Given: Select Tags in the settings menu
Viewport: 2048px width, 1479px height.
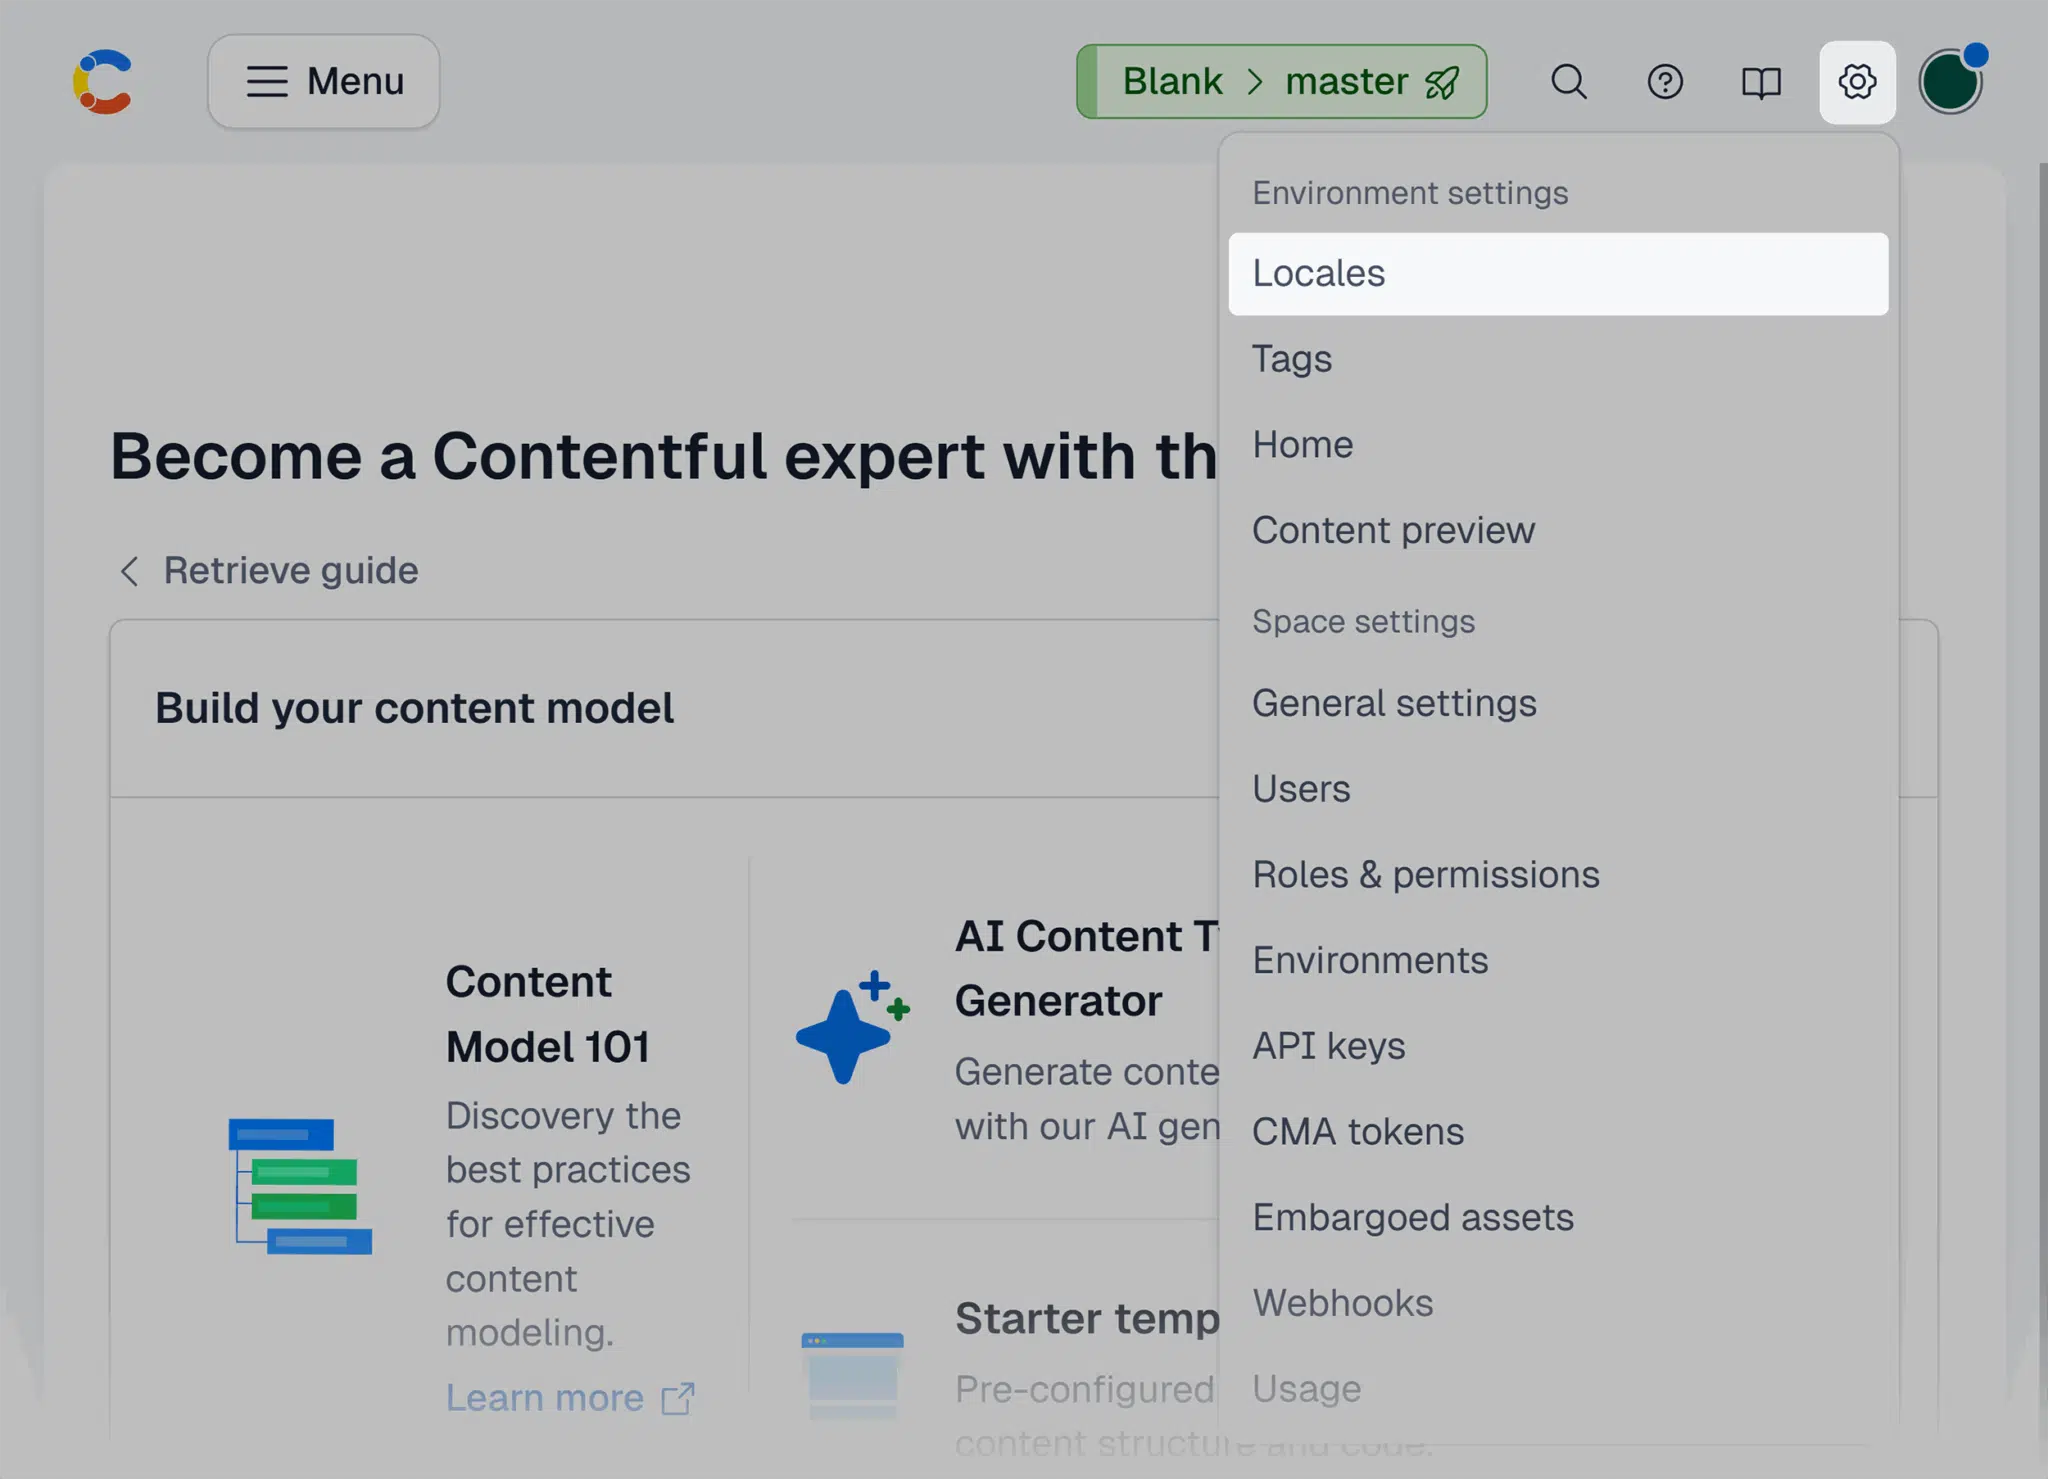Looking at the screenshot, I should [1558, 359].
